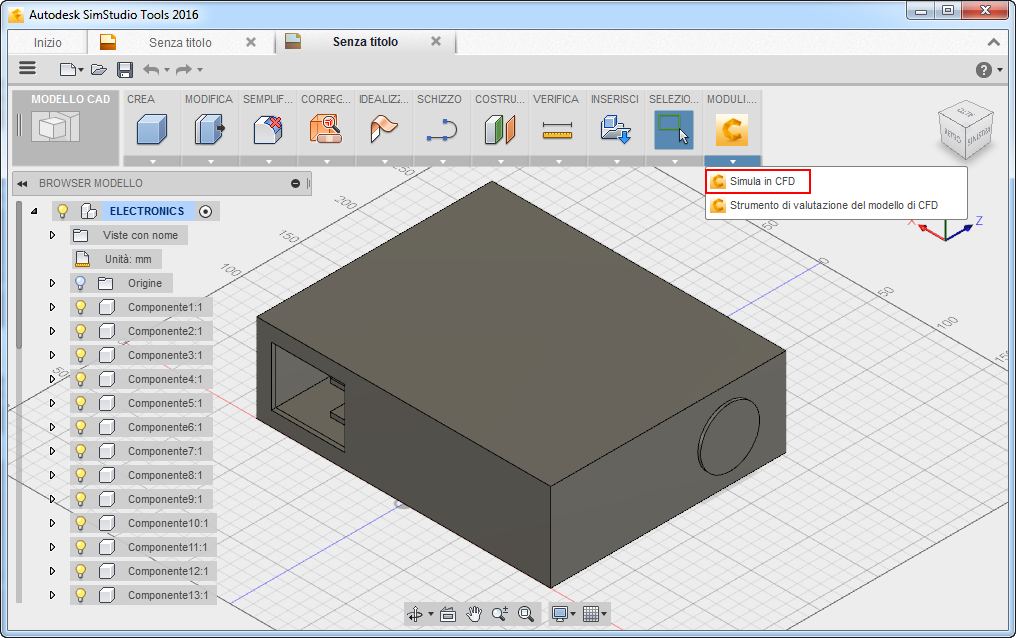
Task: Save the document with floppy icon
Action: (x=125, y=69)
